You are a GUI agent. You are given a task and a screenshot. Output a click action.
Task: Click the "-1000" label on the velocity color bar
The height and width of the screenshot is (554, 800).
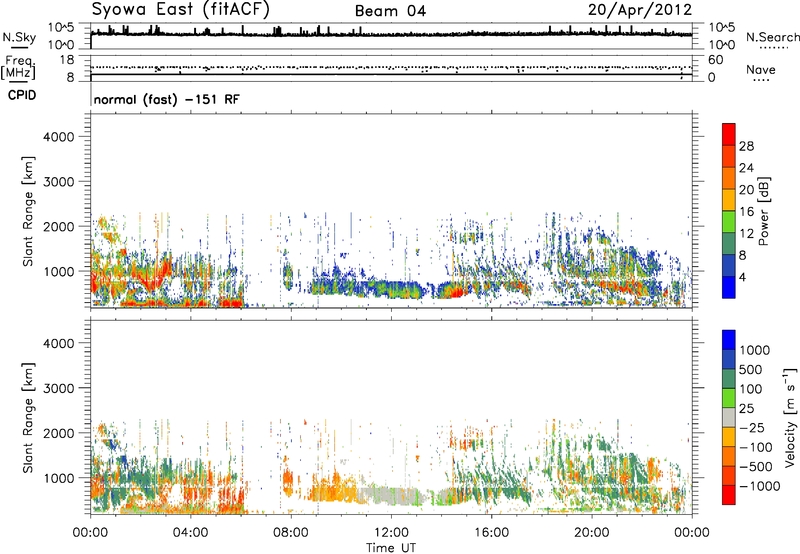pyautogui.click(x=760, y=486)
